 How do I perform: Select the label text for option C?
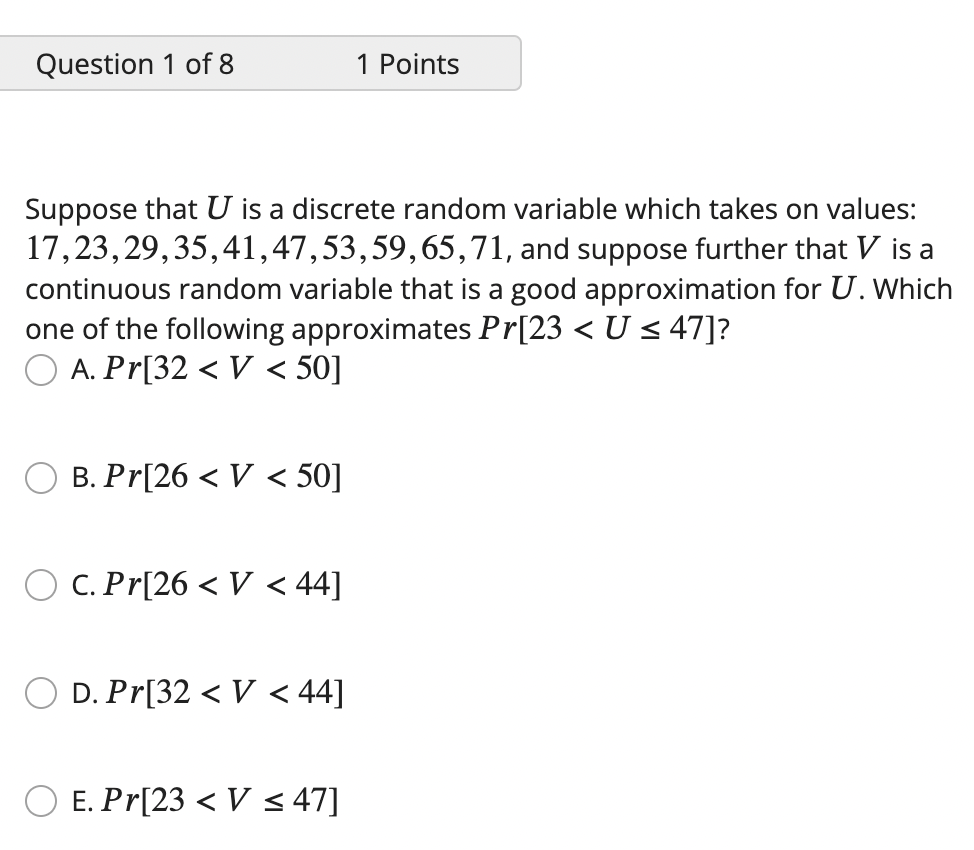click(x=207, y=586)
